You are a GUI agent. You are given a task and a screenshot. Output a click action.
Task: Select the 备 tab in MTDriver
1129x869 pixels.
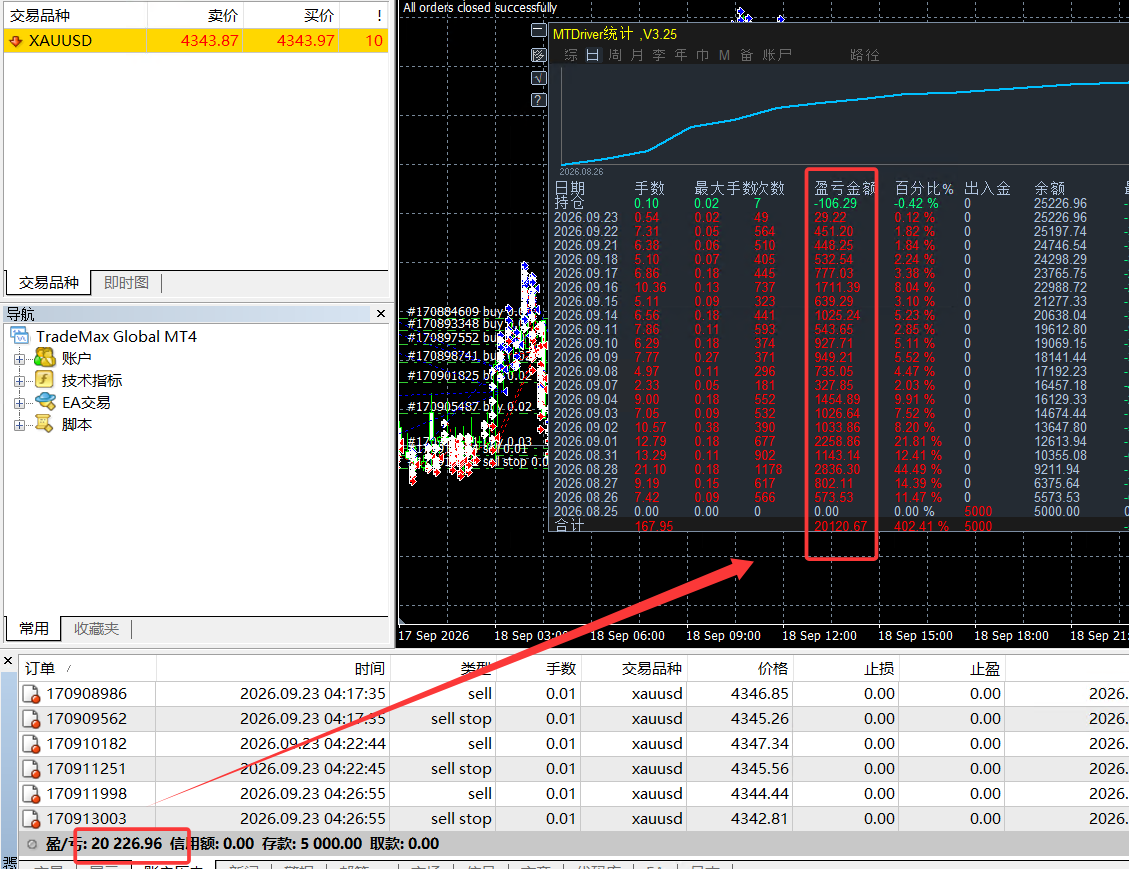point(746,55)
